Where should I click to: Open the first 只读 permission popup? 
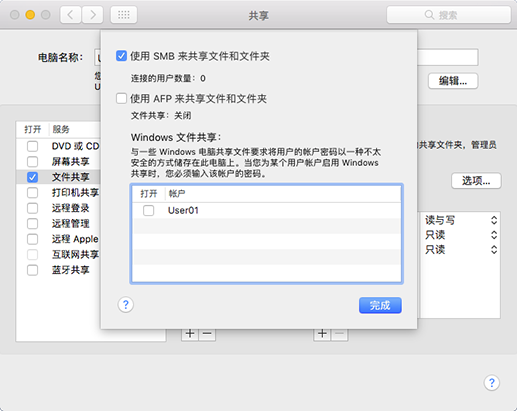pyautogui.click(x=461, y=235)
